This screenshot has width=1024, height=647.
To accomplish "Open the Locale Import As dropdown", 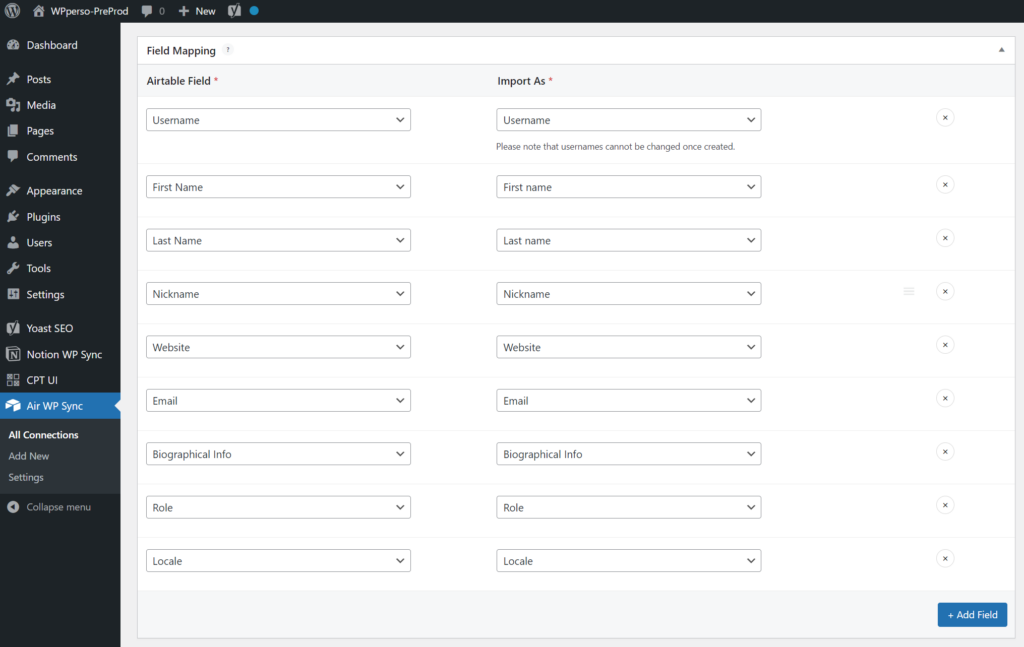I will (629, 561).
